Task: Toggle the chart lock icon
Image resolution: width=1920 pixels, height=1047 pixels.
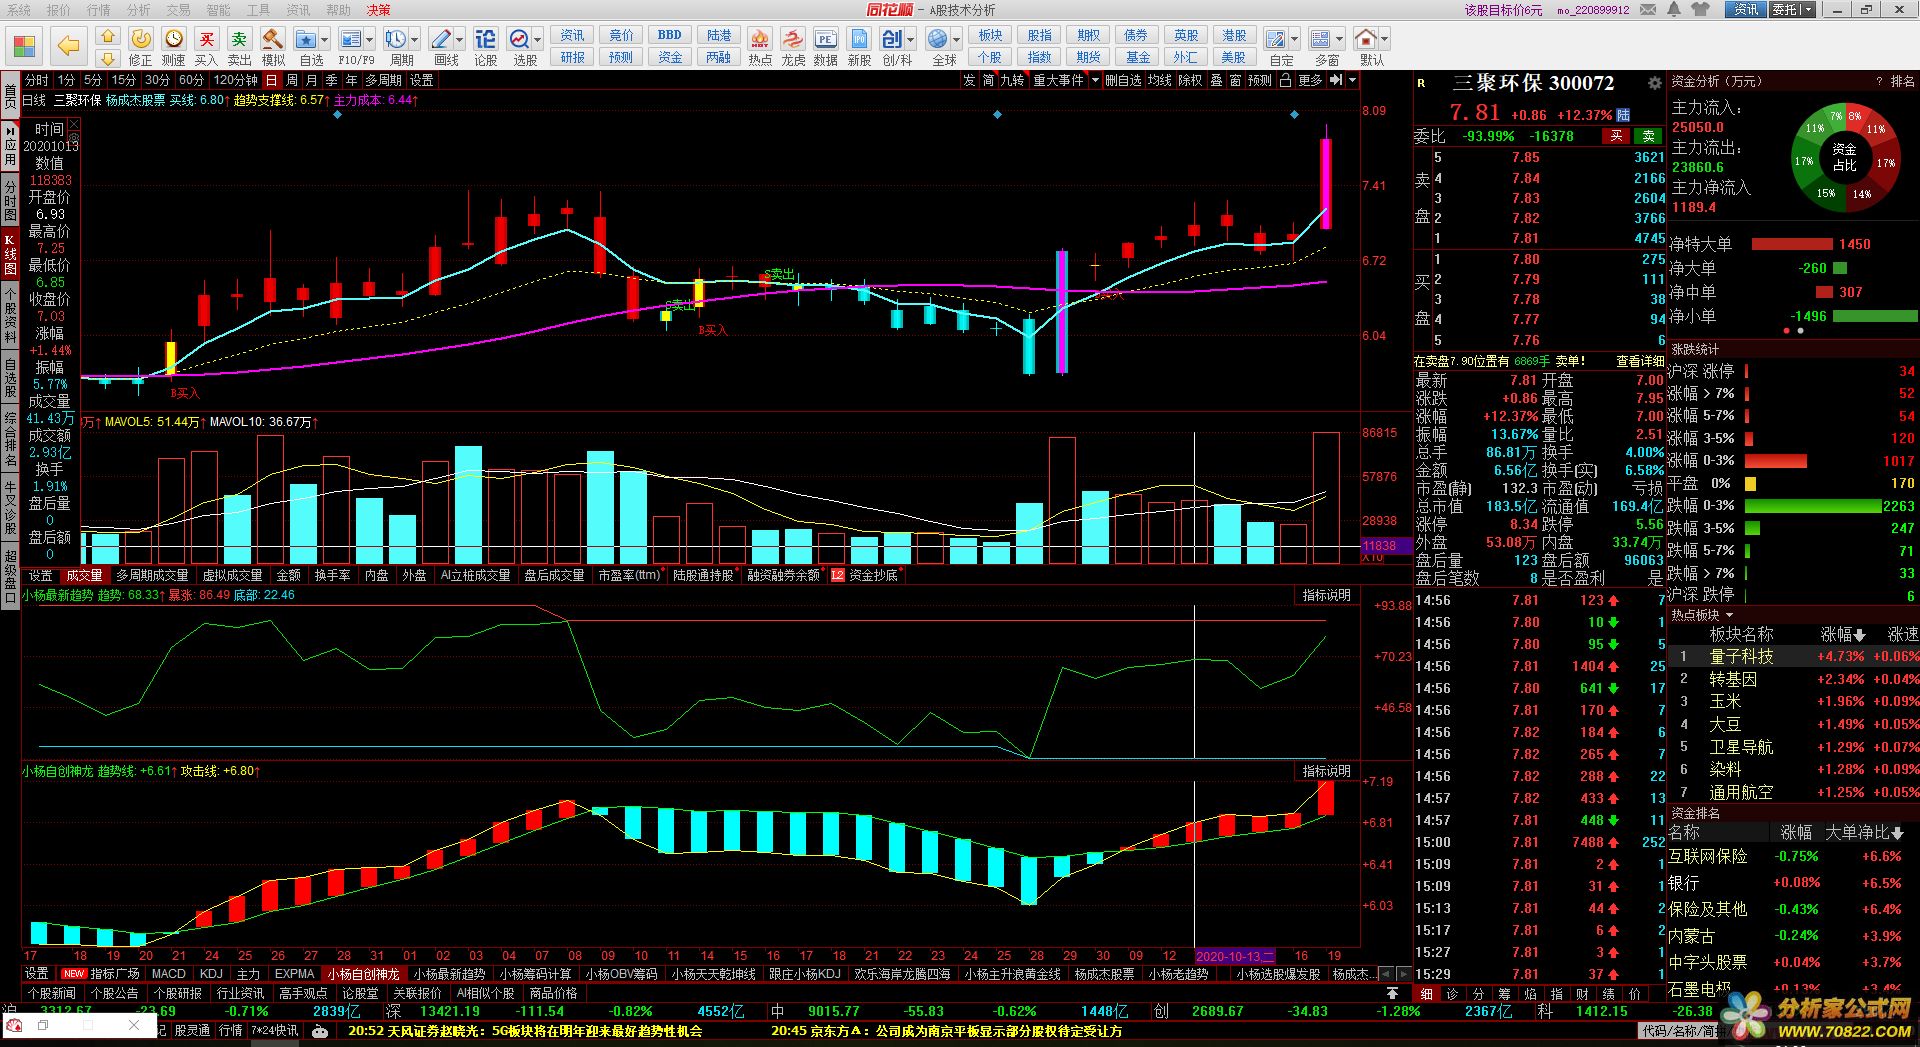Action: pyautogui.click(x=1286, y=80)
